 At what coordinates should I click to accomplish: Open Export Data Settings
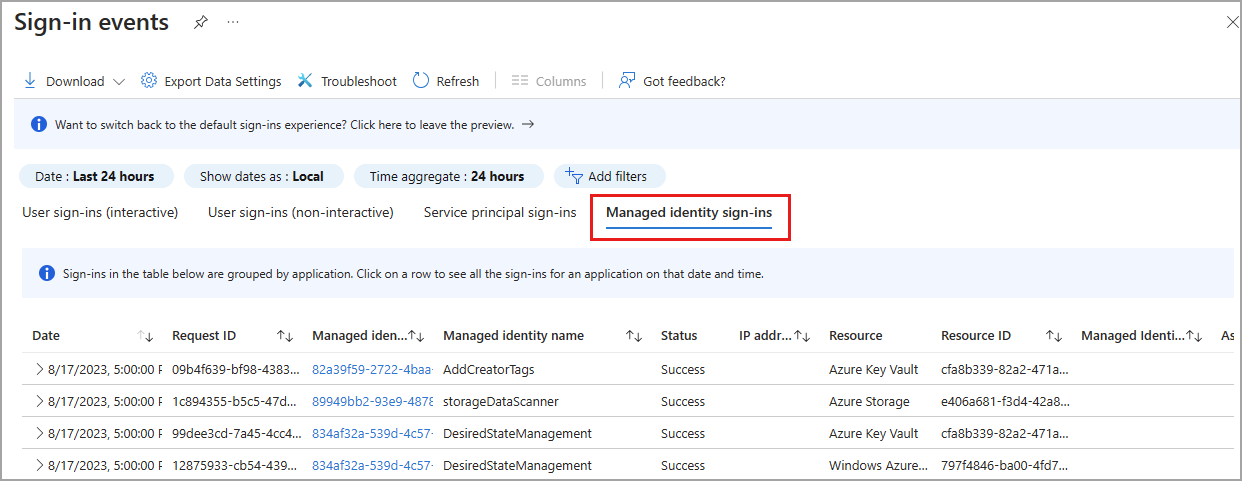tap(211, 81)
